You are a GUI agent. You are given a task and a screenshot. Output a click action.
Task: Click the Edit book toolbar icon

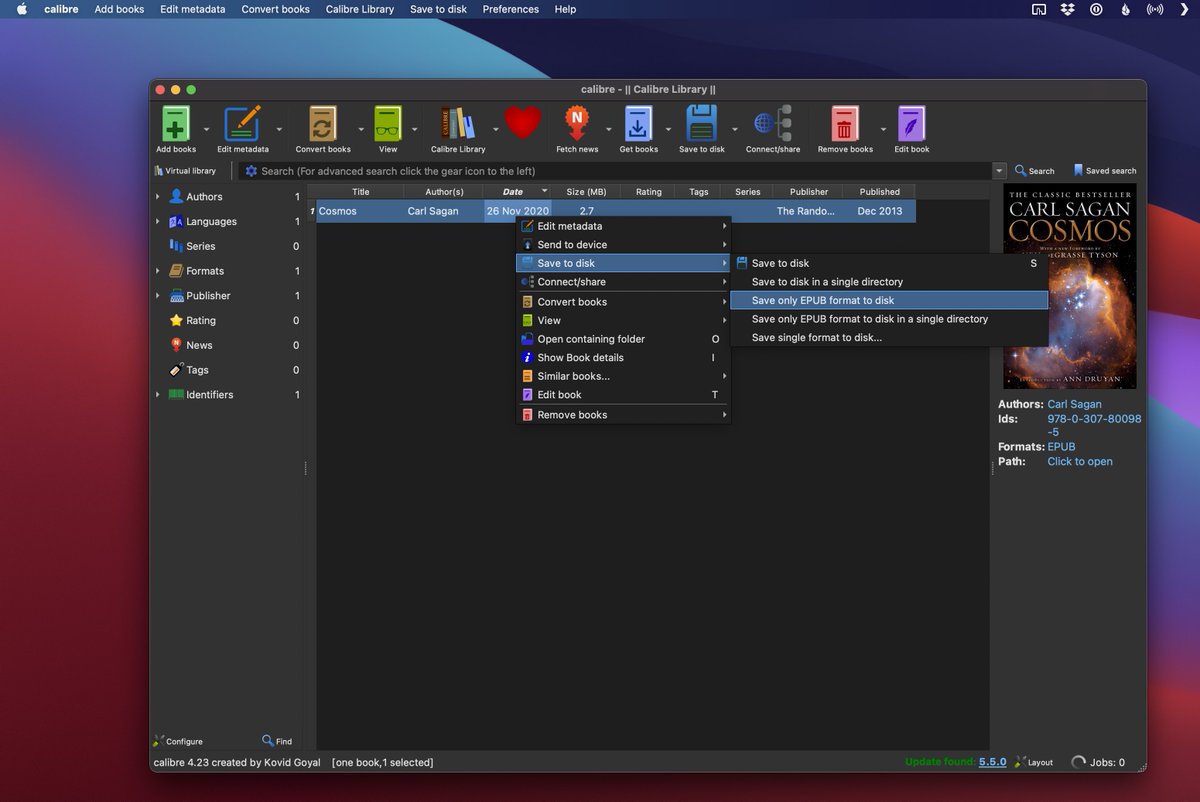(911, 124)
